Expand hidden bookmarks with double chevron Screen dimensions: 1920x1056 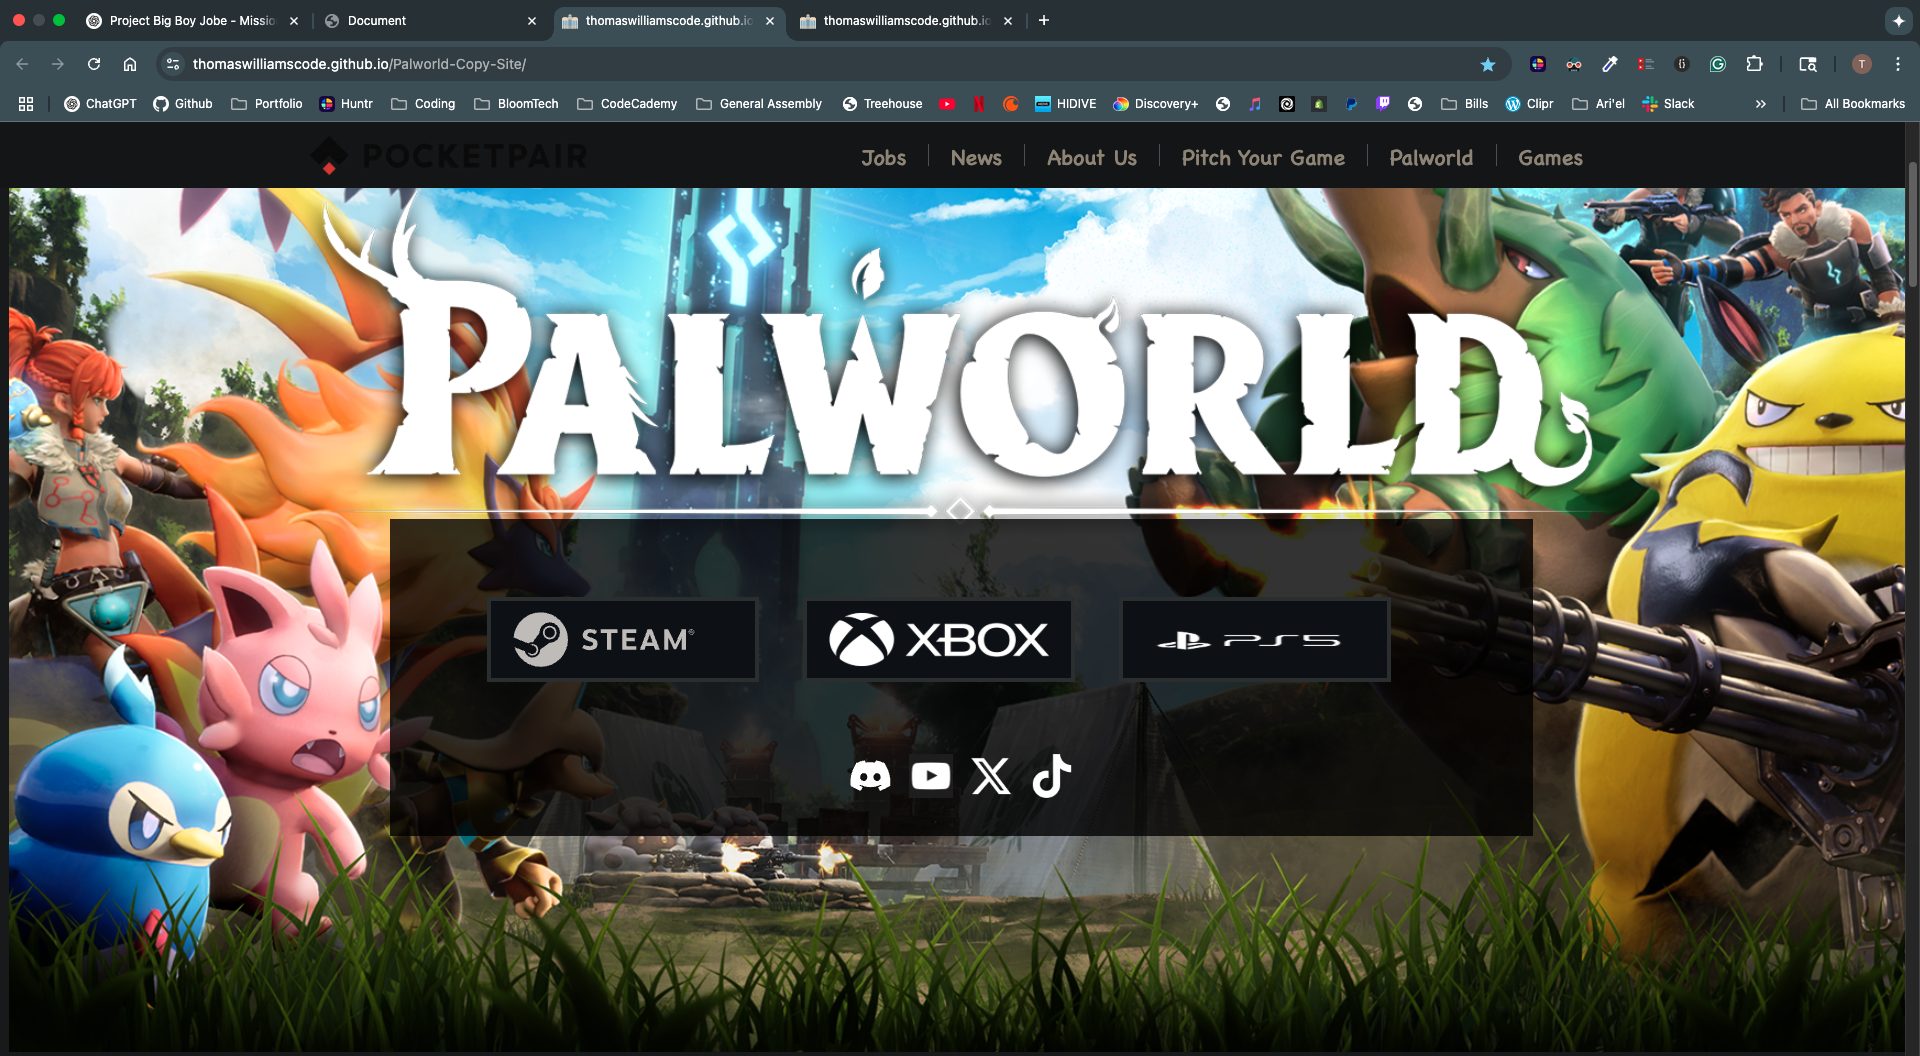pyautogui.click(x=1760, y=104)
